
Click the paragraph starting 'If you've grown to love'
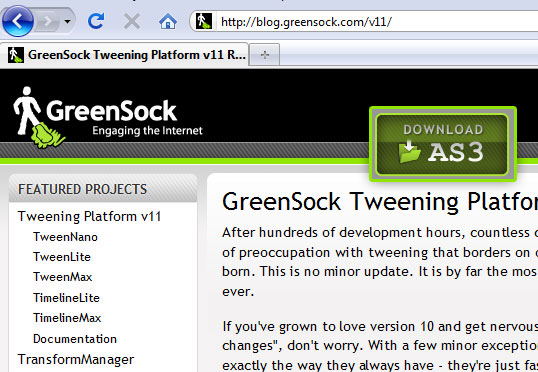[x=380, y=346]
